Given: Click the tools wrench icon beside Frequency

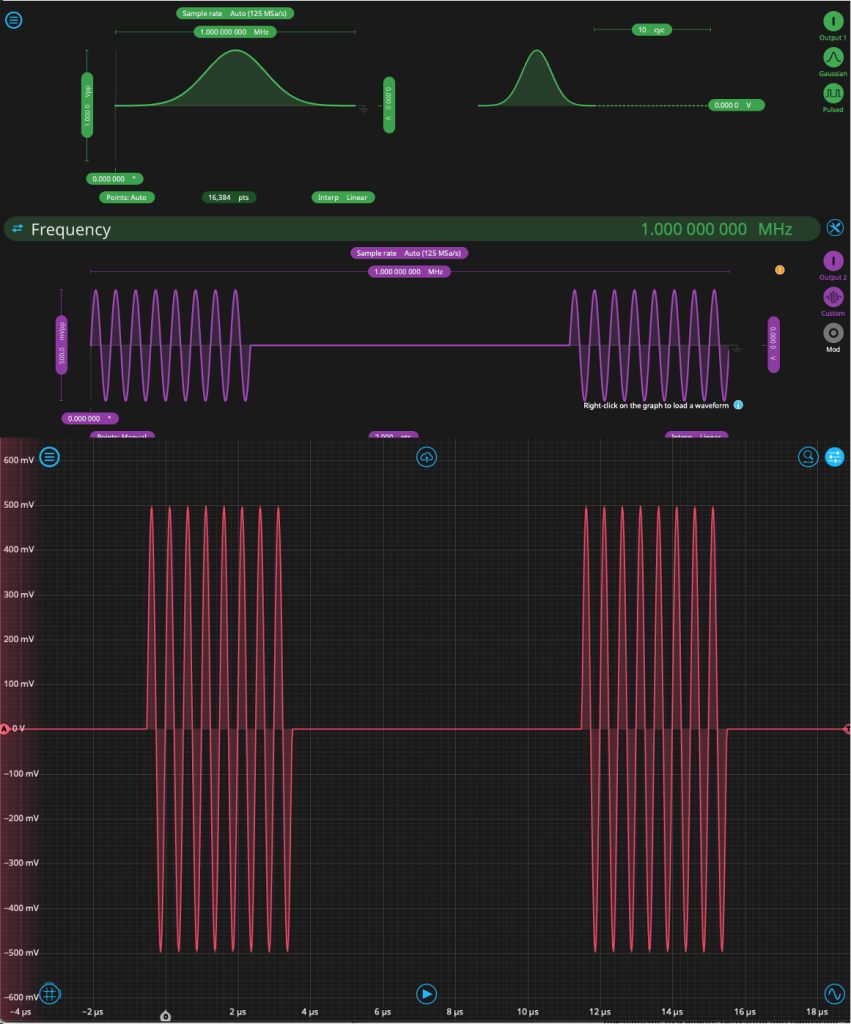Looking at the screenshot, I should pyautogui.click(x=835, y=228).
